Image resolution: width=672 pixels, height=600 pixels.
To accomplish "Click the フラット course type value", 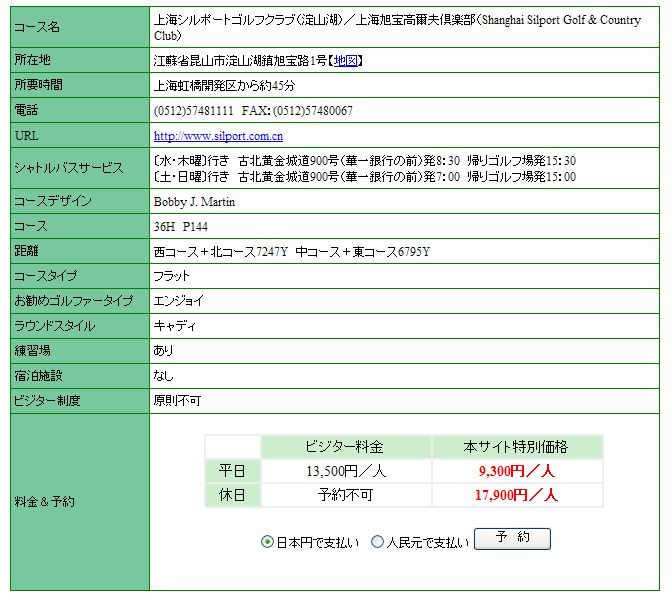I will point(171,276).
